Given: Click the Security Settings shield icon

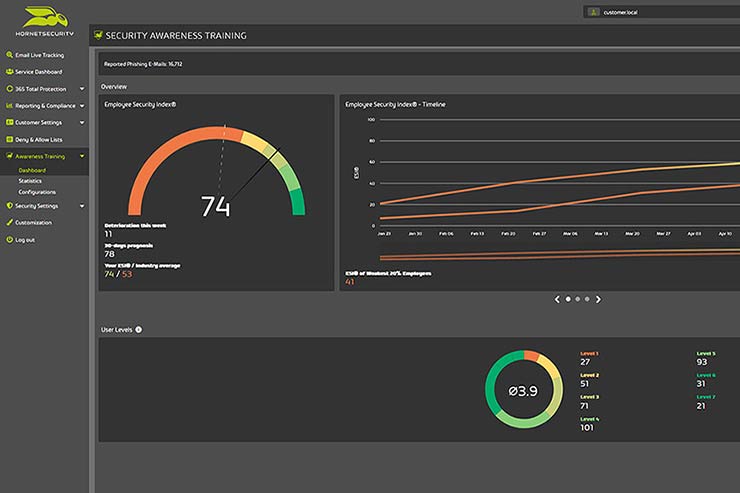Looking at the screenshot, I should pyautogui.click(x=9, y=206).
